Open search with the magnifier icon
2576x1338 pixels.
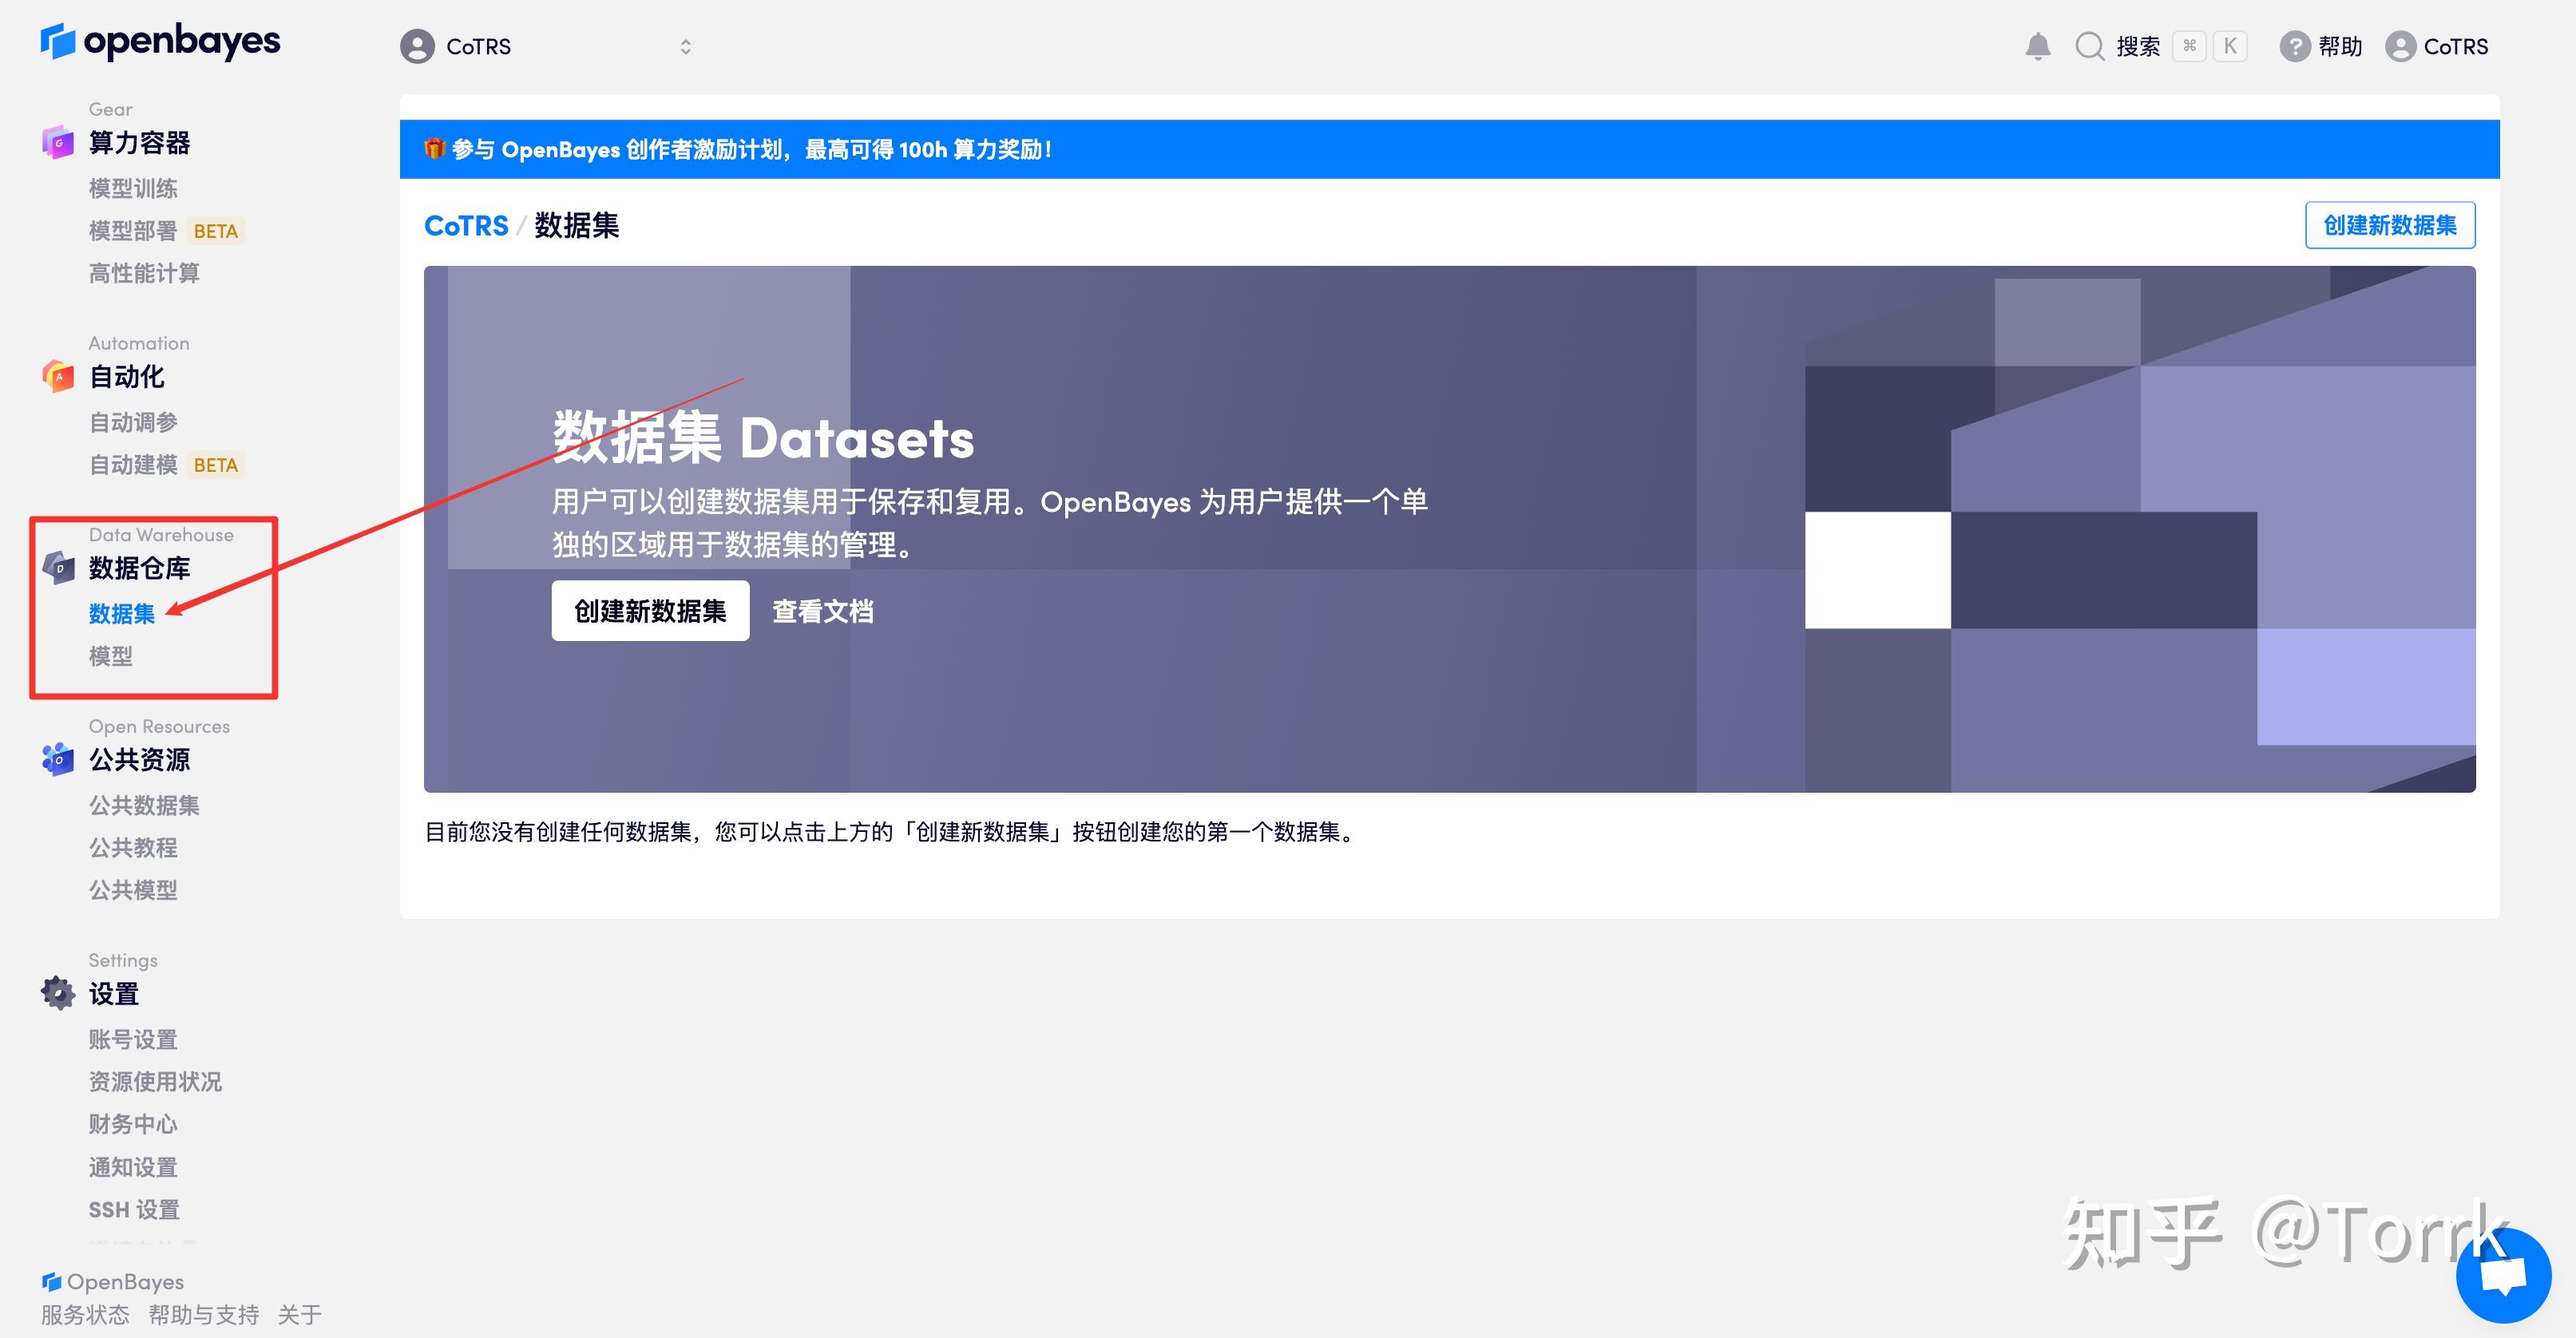[x=2090, y=46]
